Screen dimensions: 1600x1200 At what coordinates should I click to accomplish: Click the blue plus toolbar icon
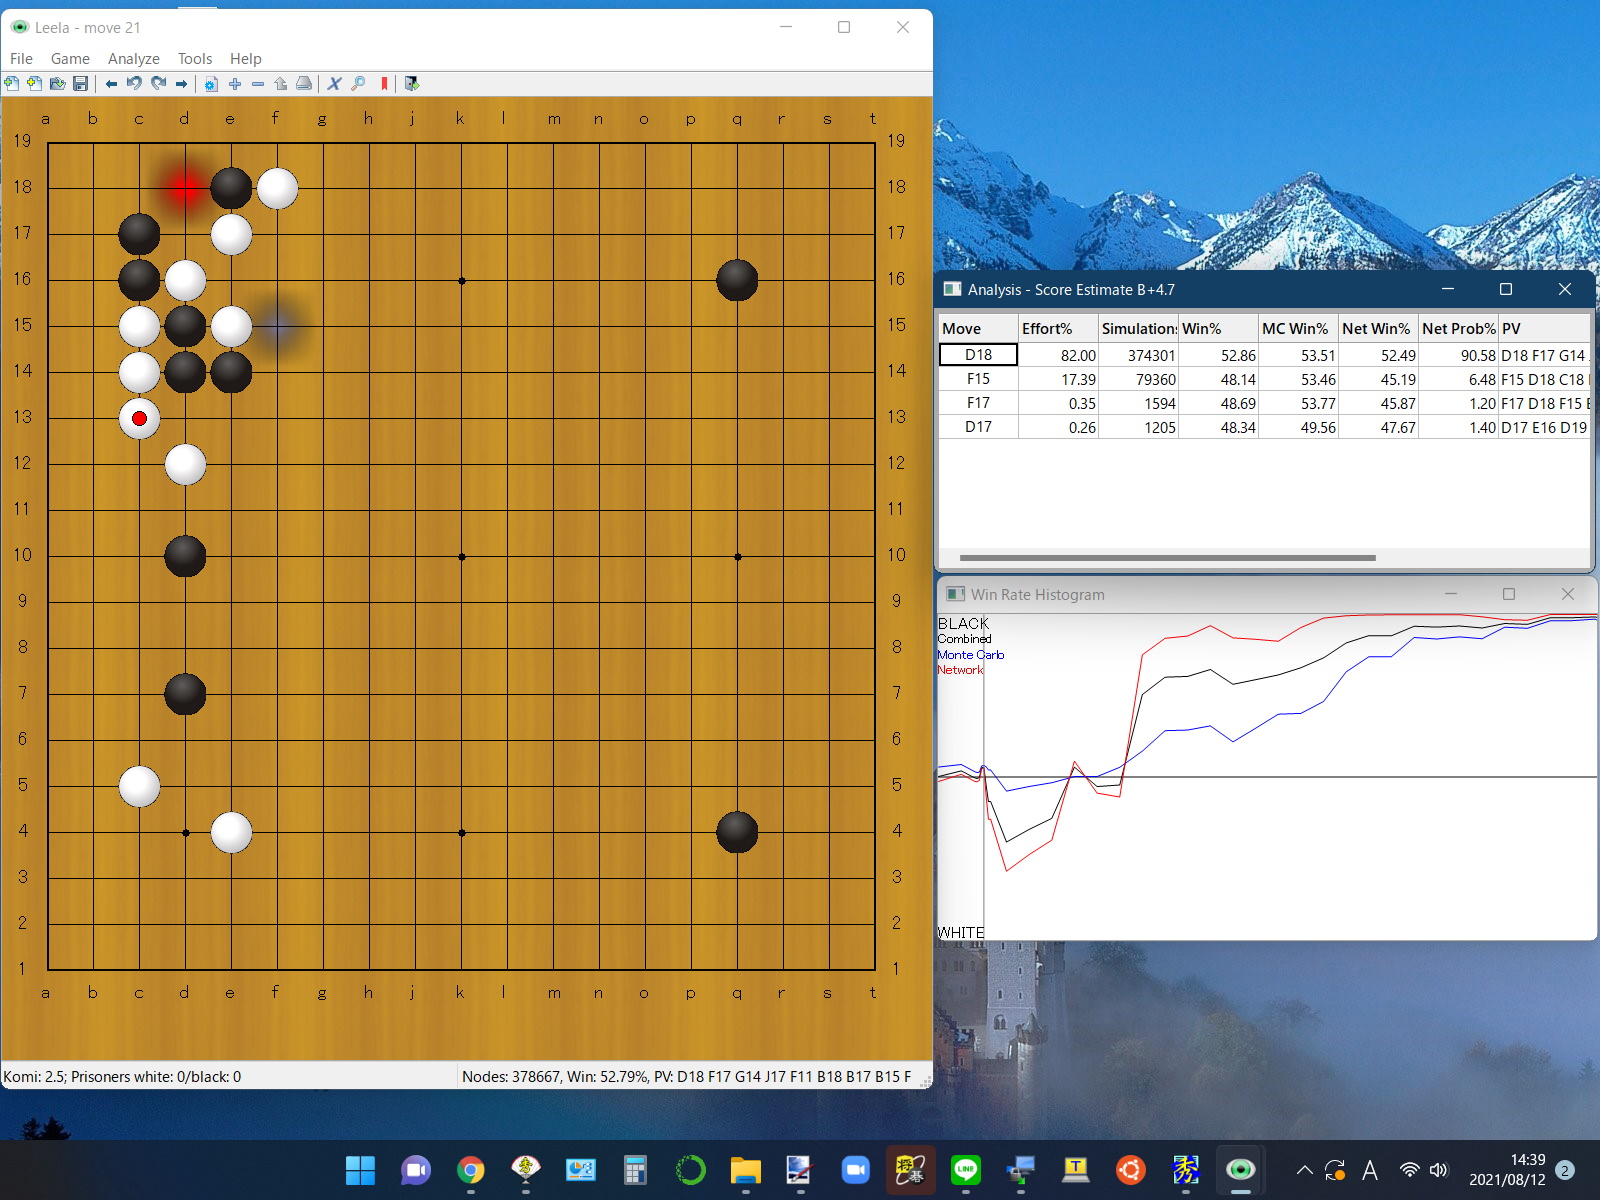tap(235, 84)
